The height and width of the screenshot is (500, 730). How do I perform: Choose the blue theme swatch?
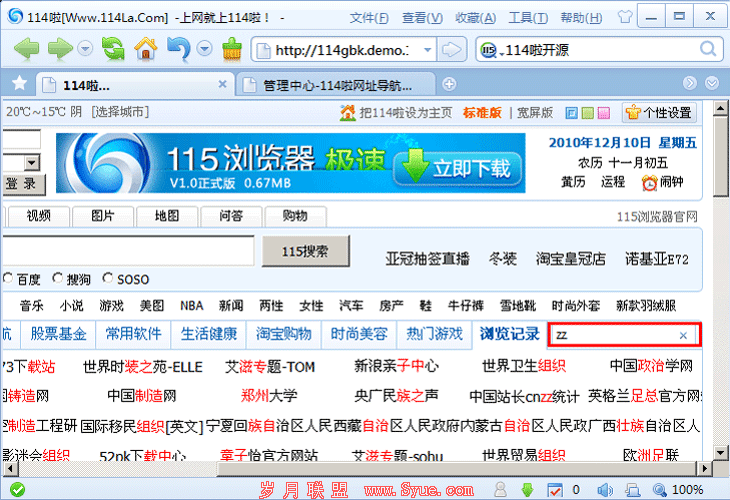[572, 113]
